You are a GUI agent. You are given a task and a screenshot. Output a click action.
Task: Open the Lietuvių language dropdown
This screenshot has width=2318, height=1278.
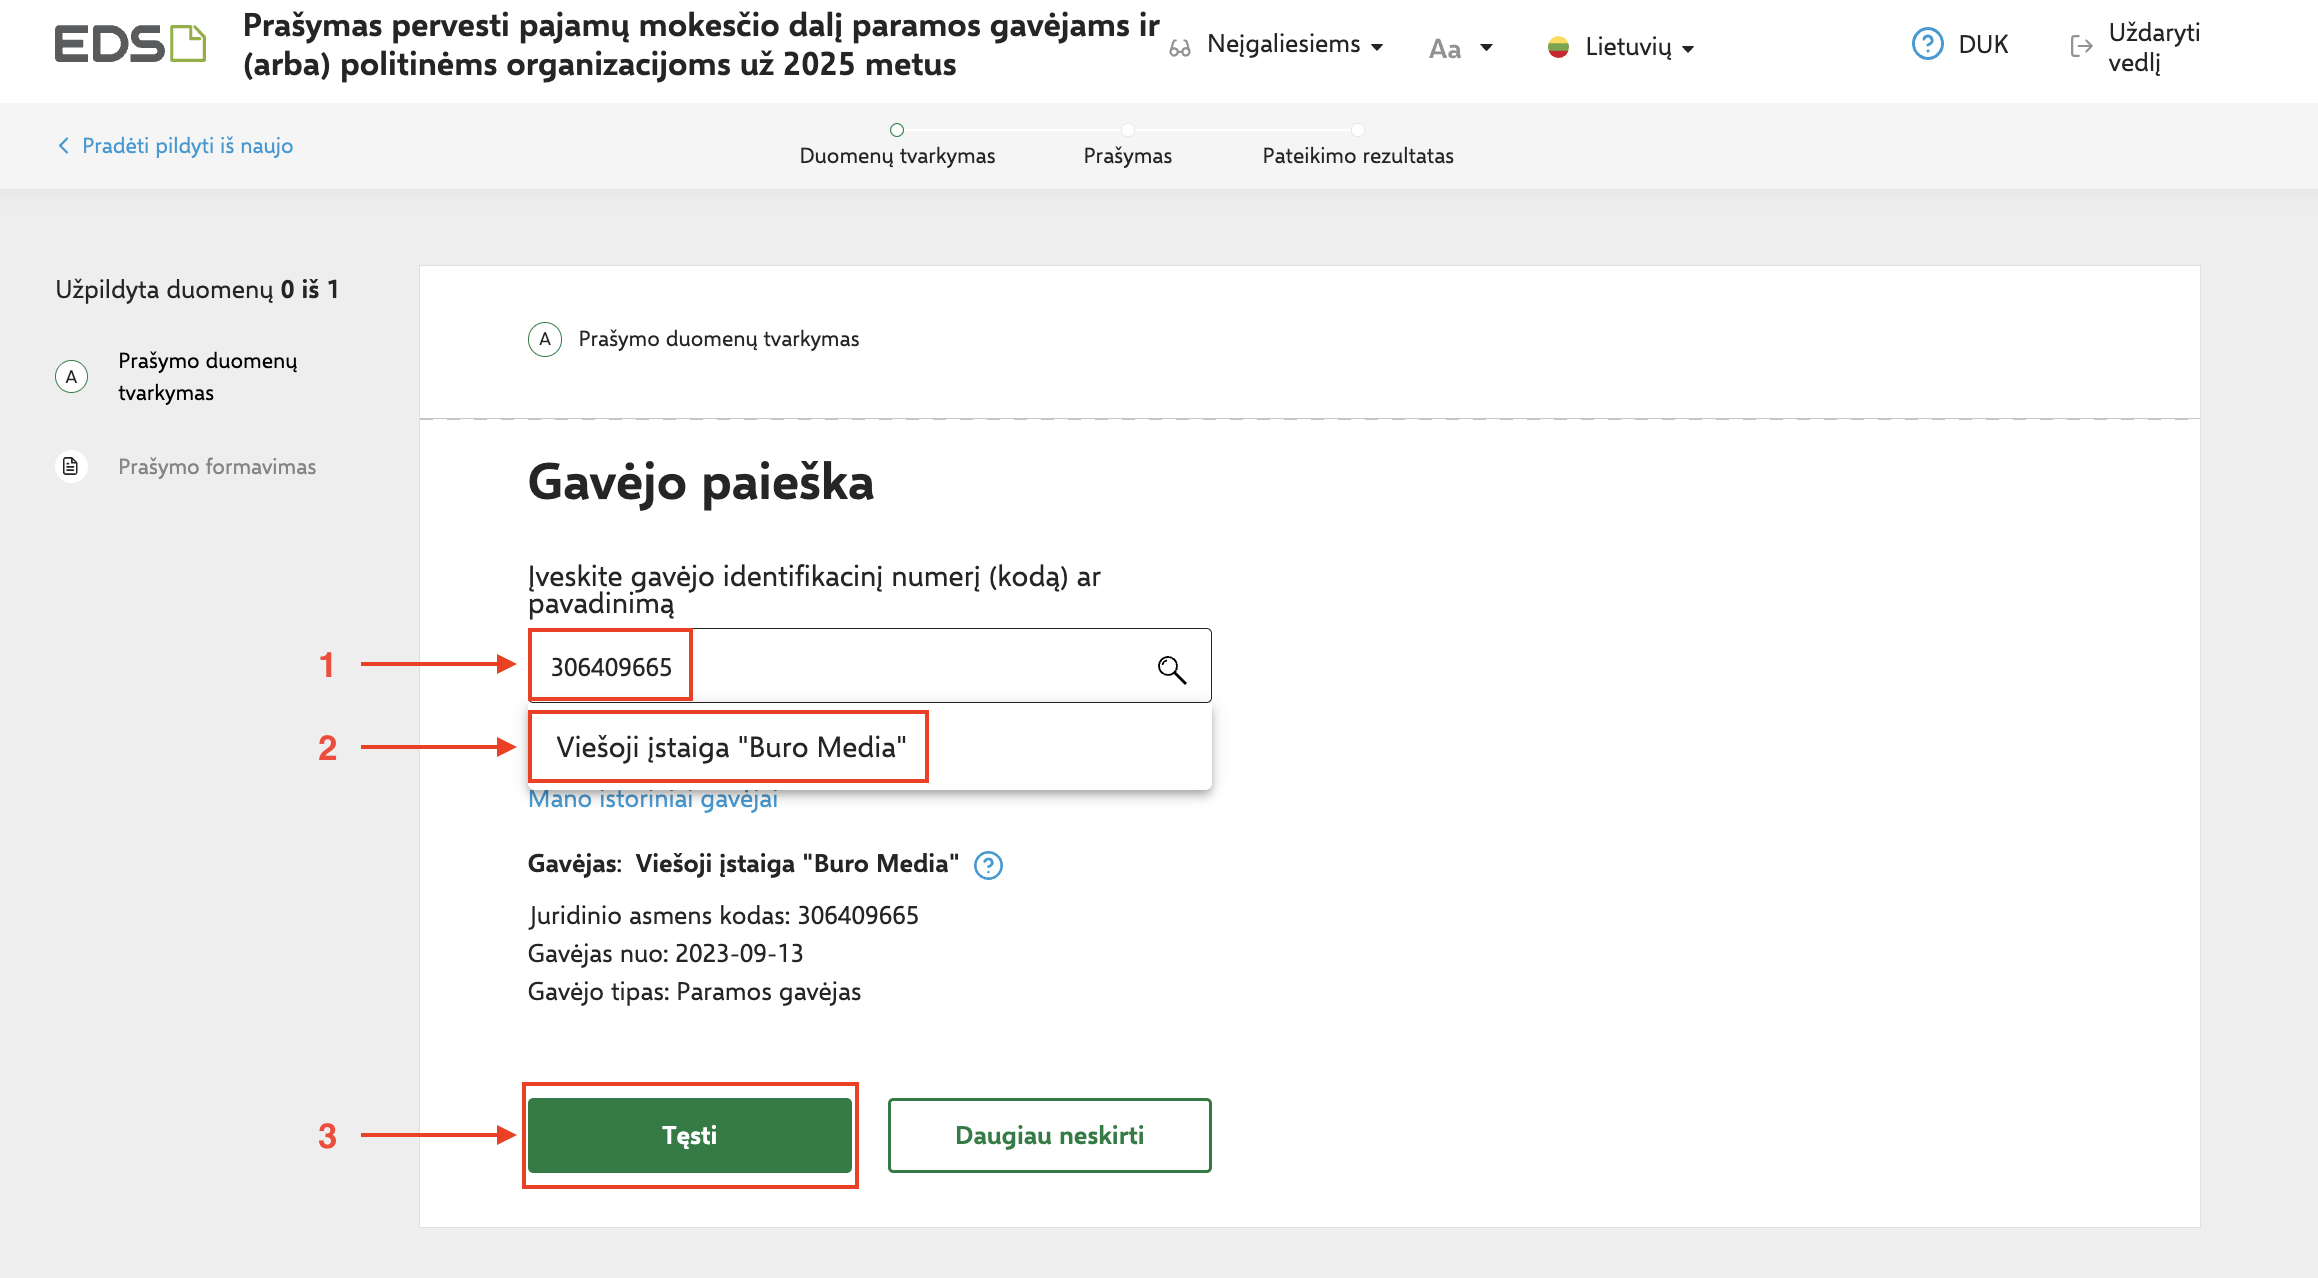pyautogui.click(x=1639, y=47)
